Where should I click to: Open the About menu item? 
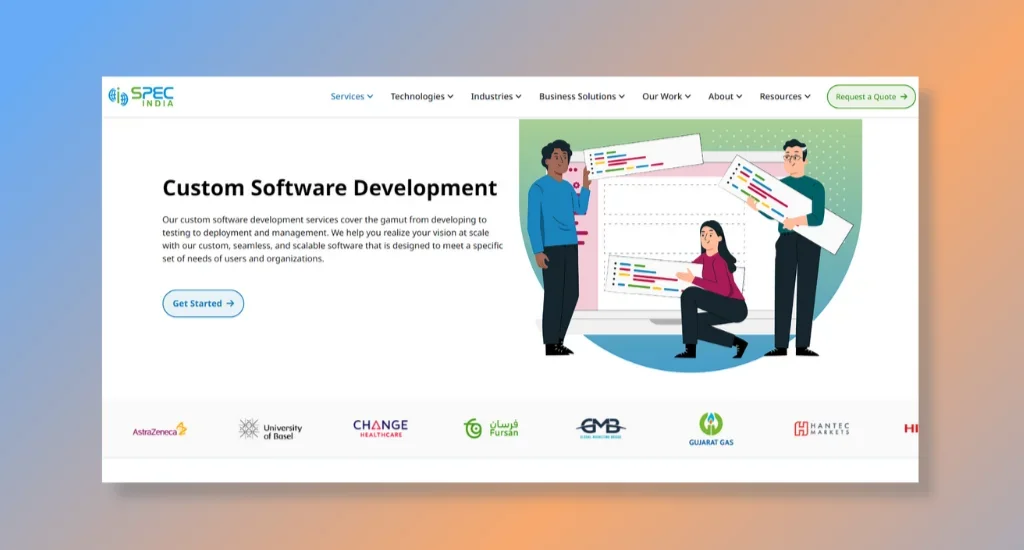725,97
